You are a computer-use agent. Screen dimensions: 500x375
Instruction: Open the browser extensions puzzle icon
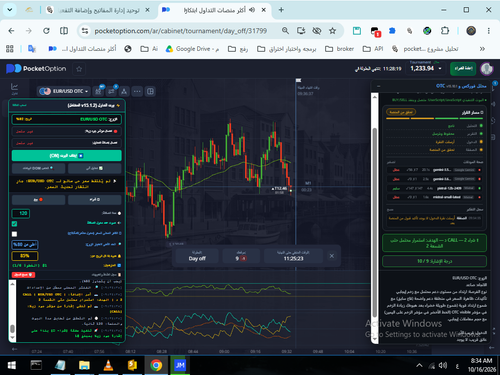(445, 31)
